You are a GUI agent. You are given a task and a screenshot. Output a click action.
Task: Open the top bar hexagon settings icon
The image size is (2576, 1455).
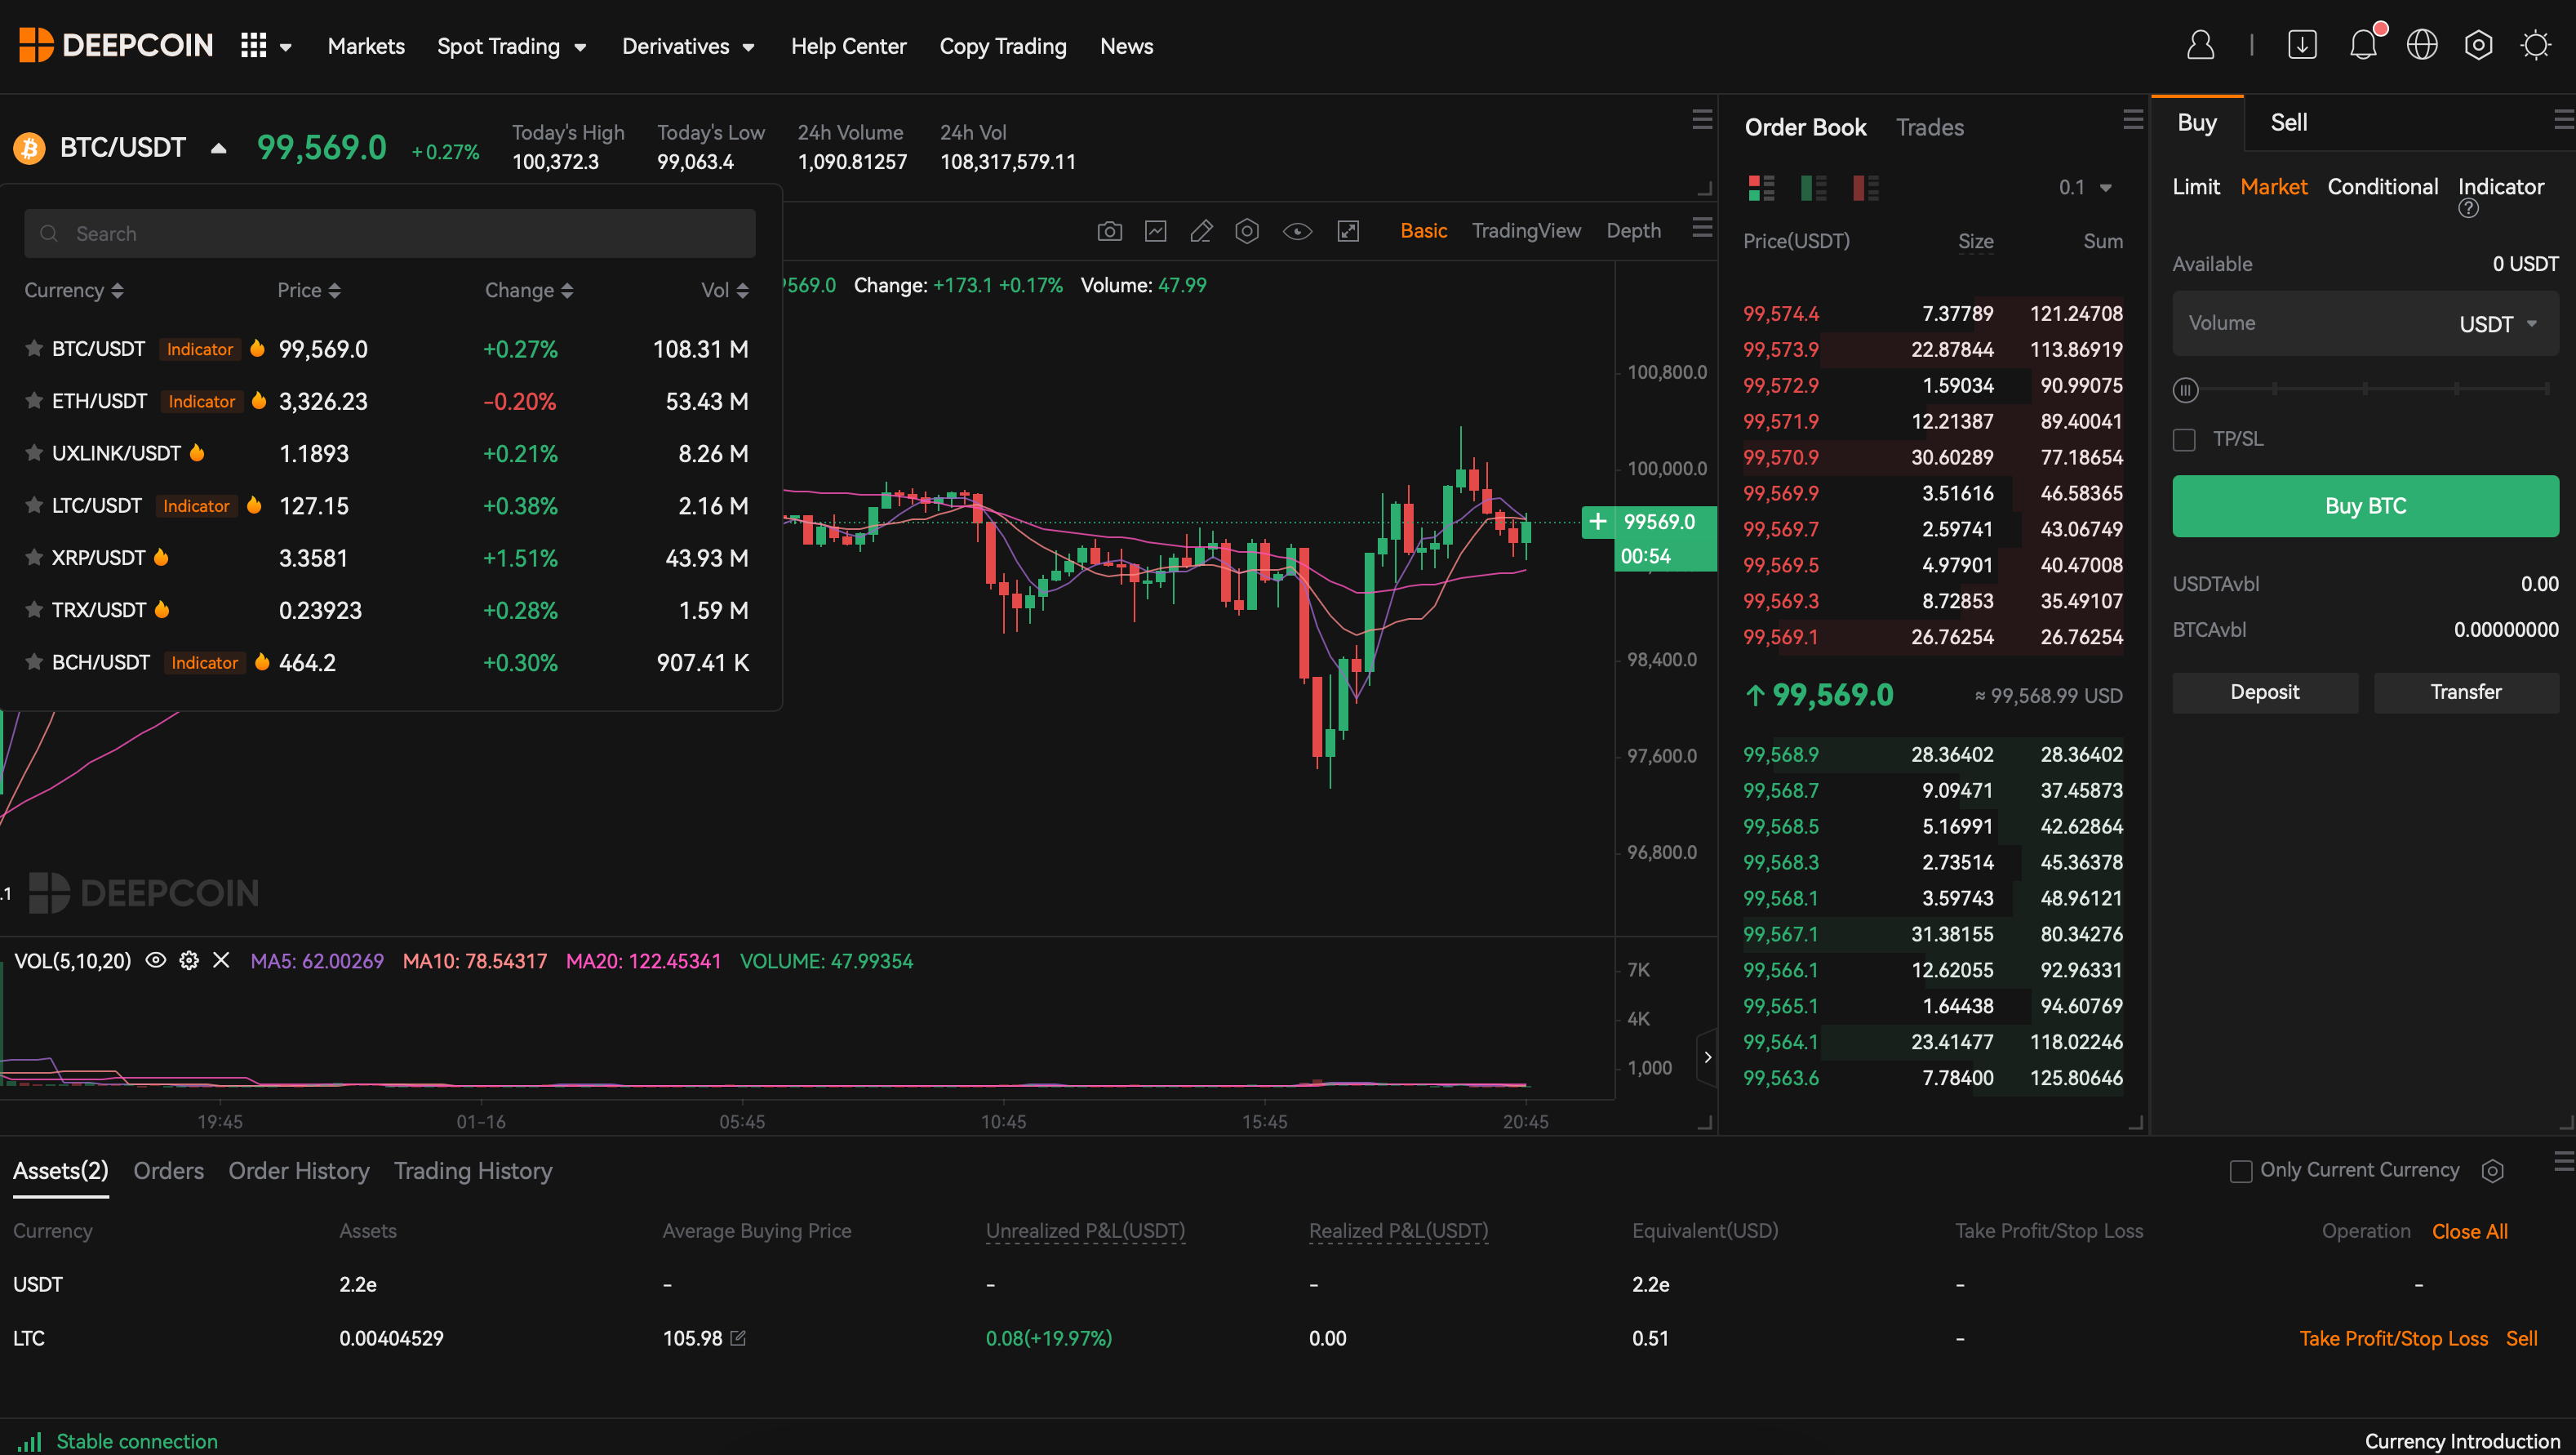(2478, 45)
